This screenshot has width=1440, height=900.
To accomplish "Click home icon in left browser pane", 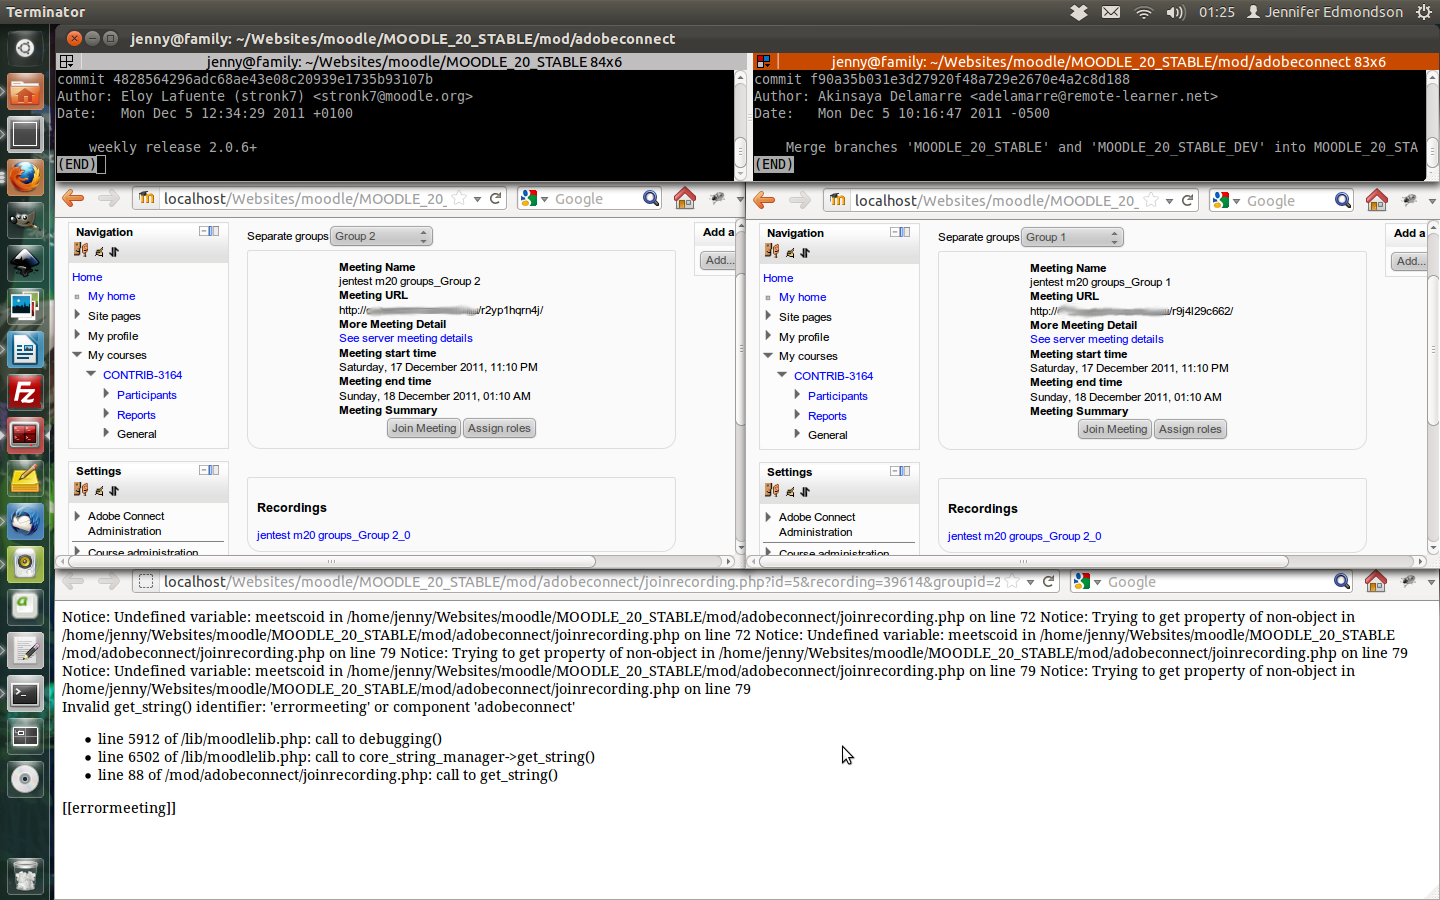I will pyautogui.click(x=685, y=198).
